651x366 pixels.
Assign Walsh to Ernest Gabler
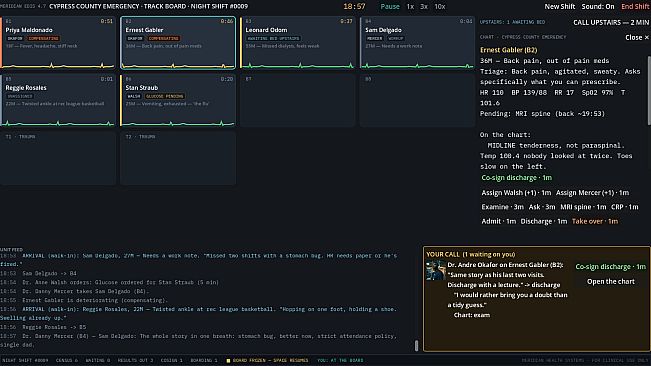click(x=516, y=193)
